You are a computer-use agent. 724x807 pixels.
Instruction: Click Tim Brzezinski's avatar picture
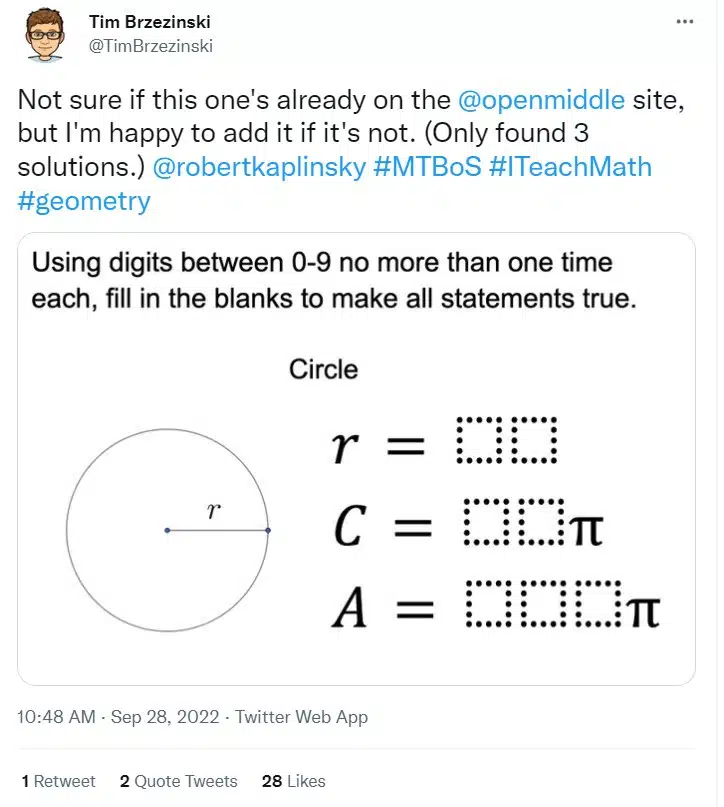45,35
